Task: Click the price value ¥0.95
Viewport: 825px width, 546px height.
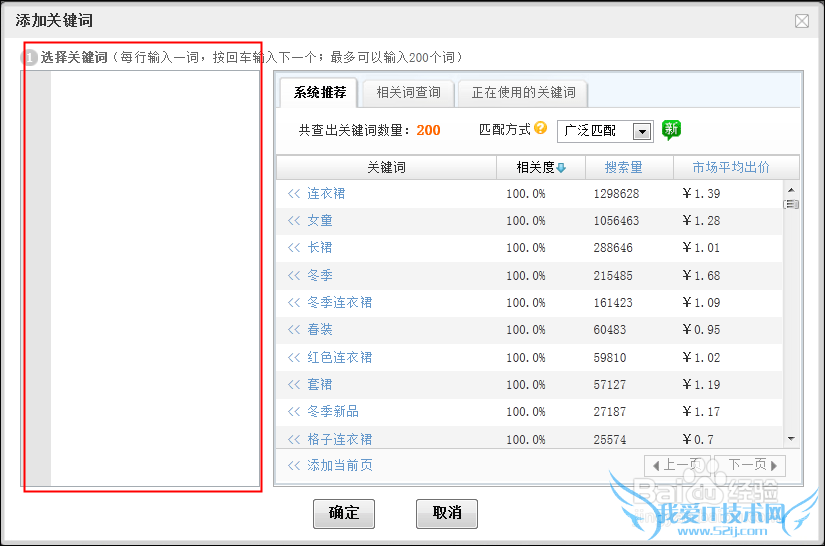Action: tap(701, 330)
